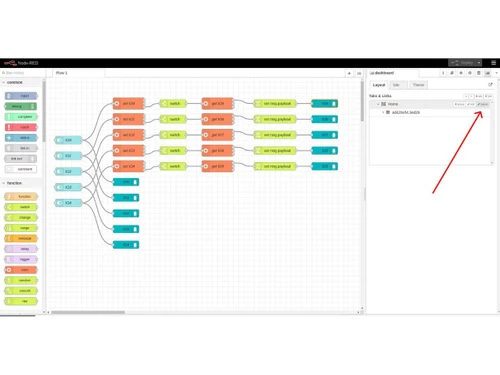The height and width of the screenshot is (375, 500).
Task: Click the Deploy button
Action: 463,63
